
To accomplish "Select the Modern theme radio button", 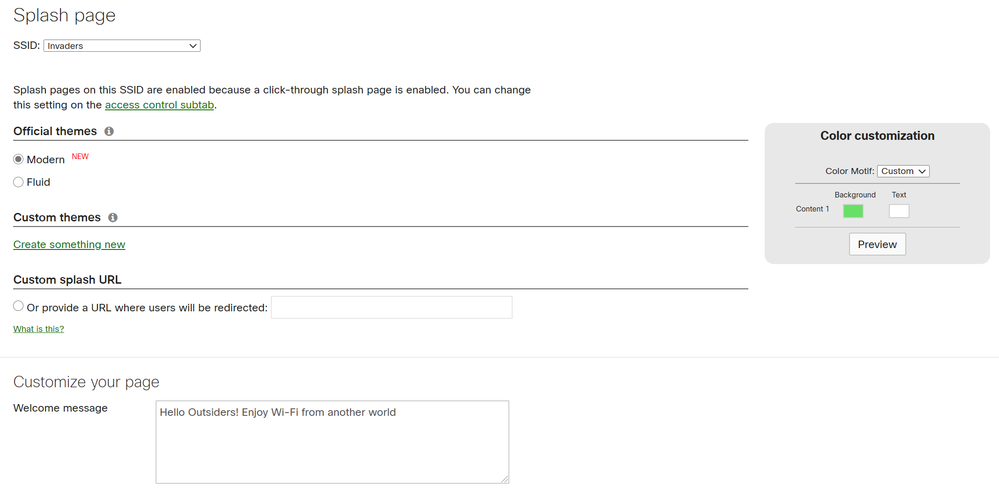I will click(x=18, y=159).
